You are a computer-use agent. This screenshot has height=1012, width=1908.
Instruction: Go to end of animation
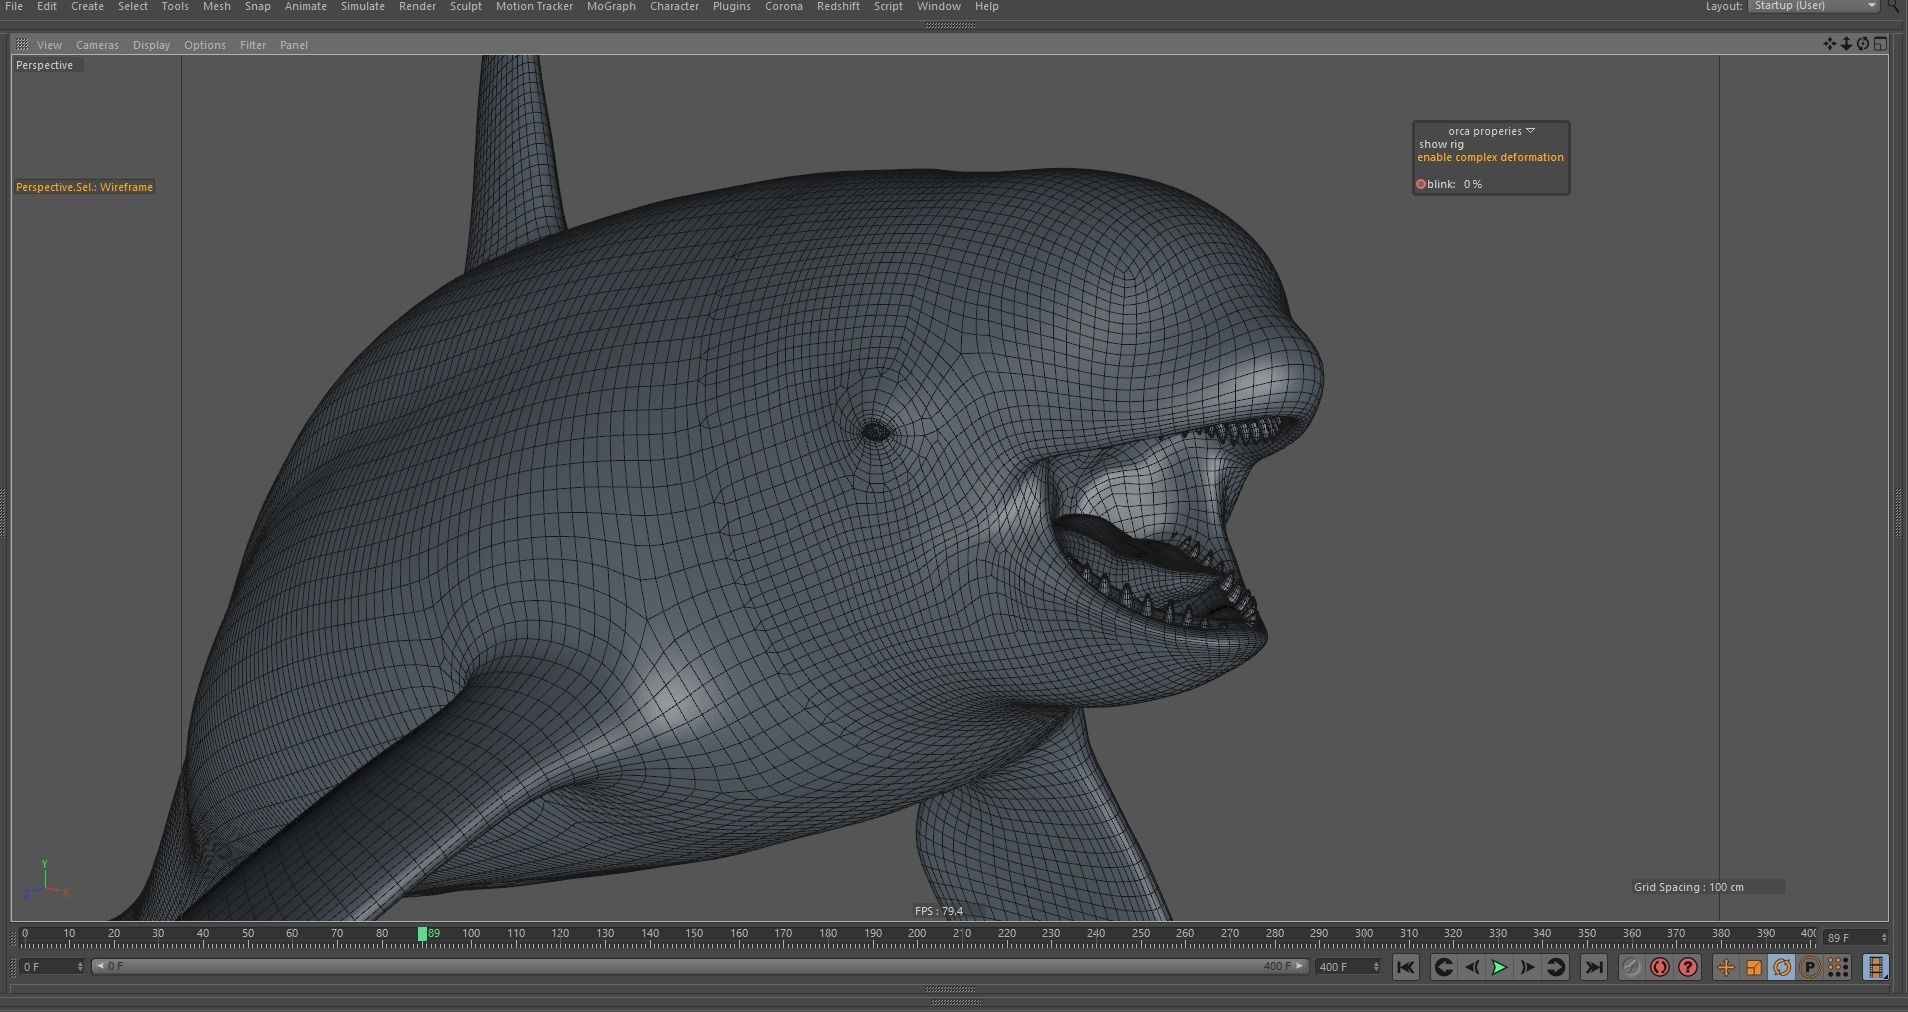coord(1594,967)
